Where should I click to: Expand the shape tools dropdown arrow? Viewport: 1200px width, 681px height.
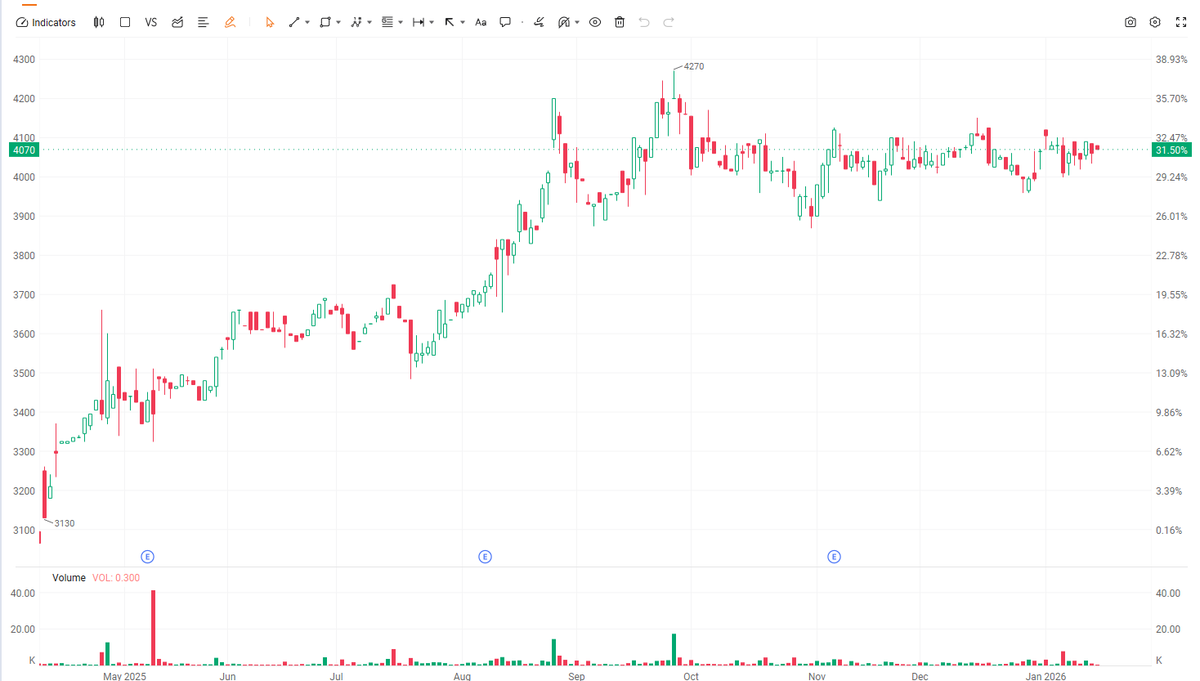click(x=339, y=22)
